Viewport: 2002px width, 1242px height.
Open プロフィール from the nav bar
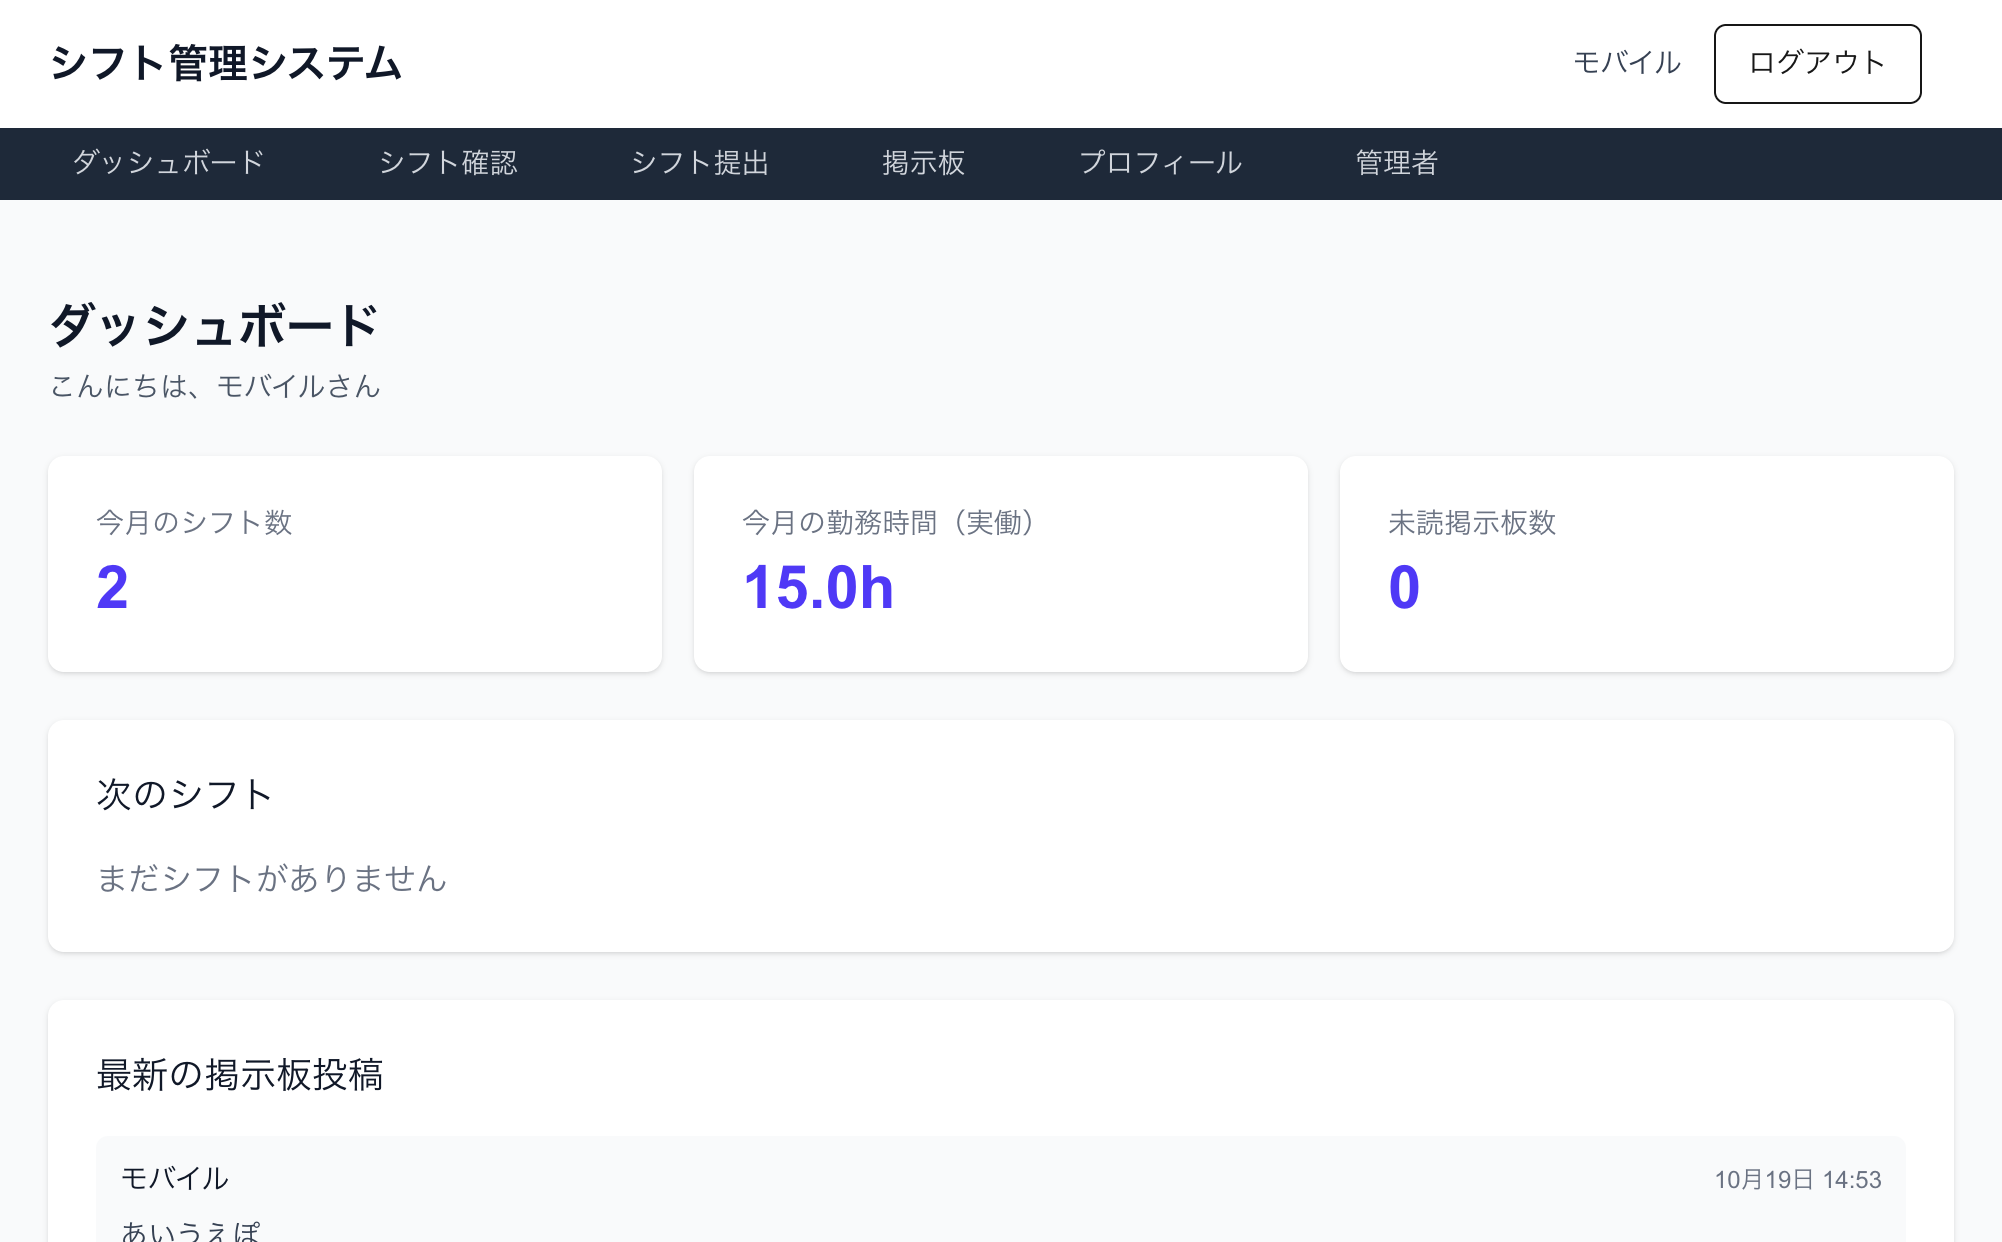(x=1160, y=163)
